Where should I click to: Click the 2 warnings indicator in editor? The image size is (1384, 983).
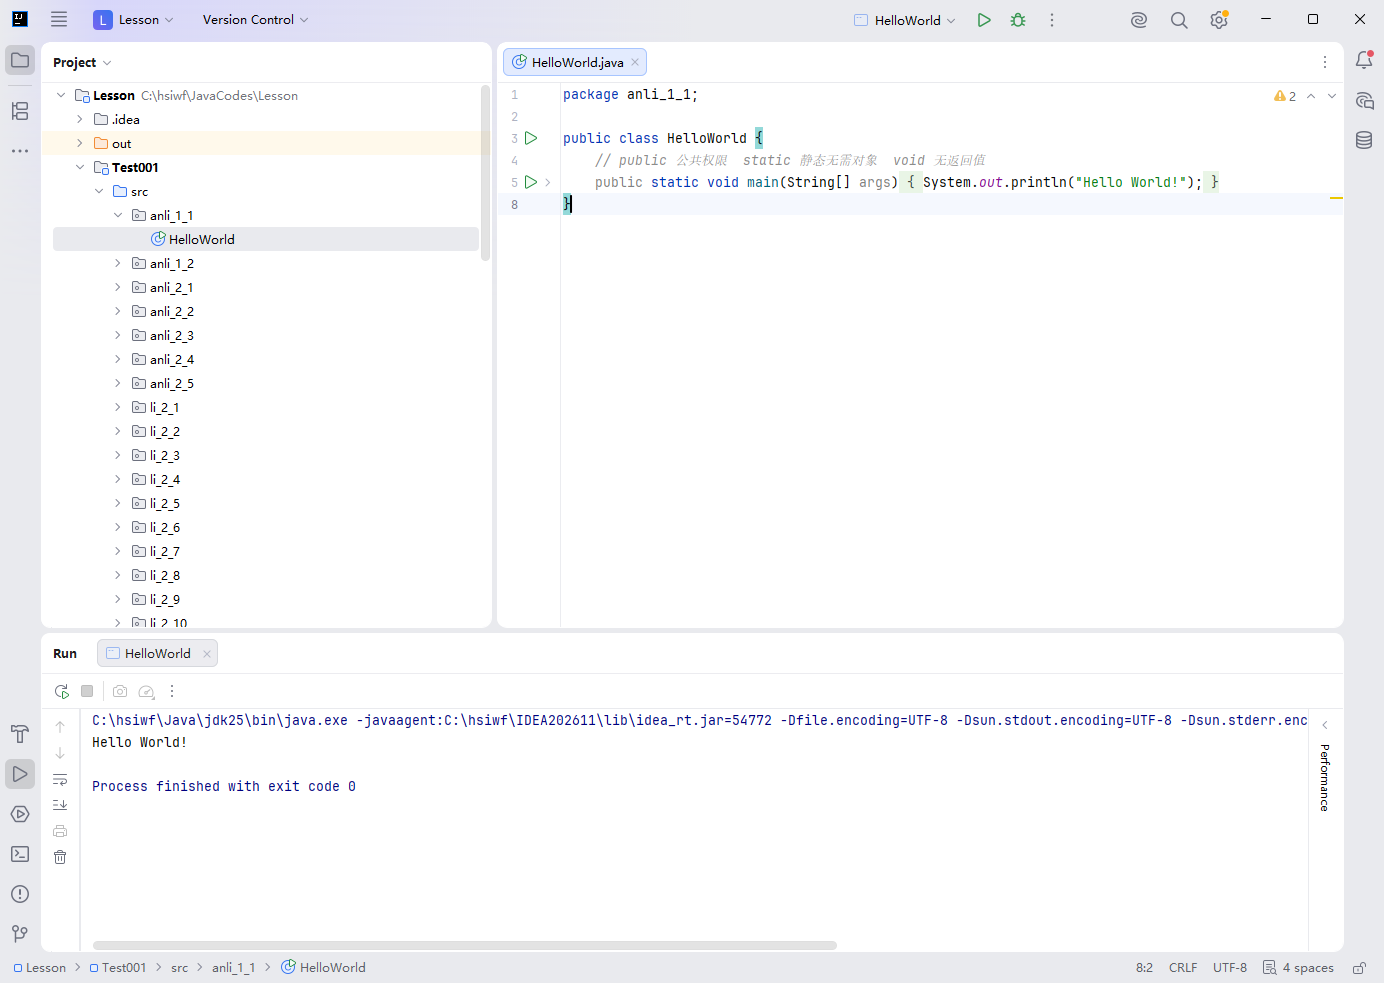[1285, 96]
